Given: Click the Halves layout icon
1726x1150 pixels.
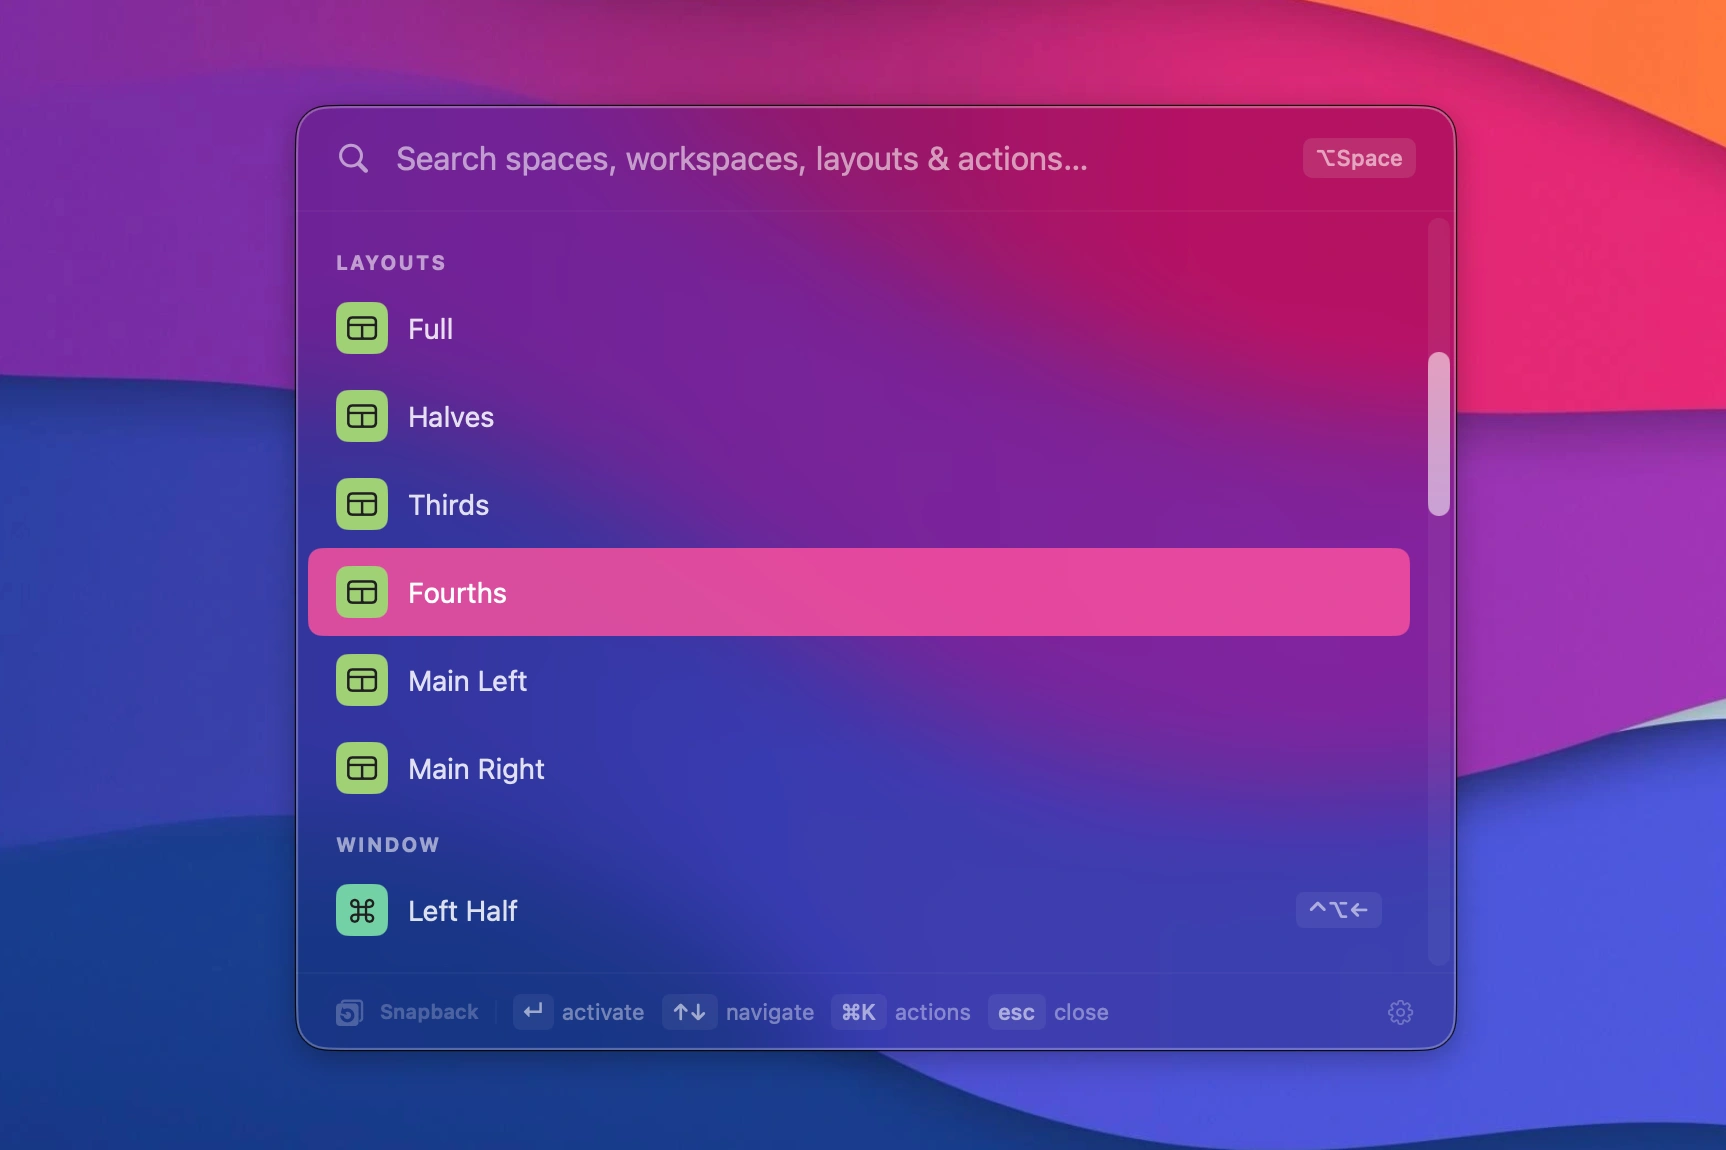Looking at the screenshot, I should (x=362, y=416).
